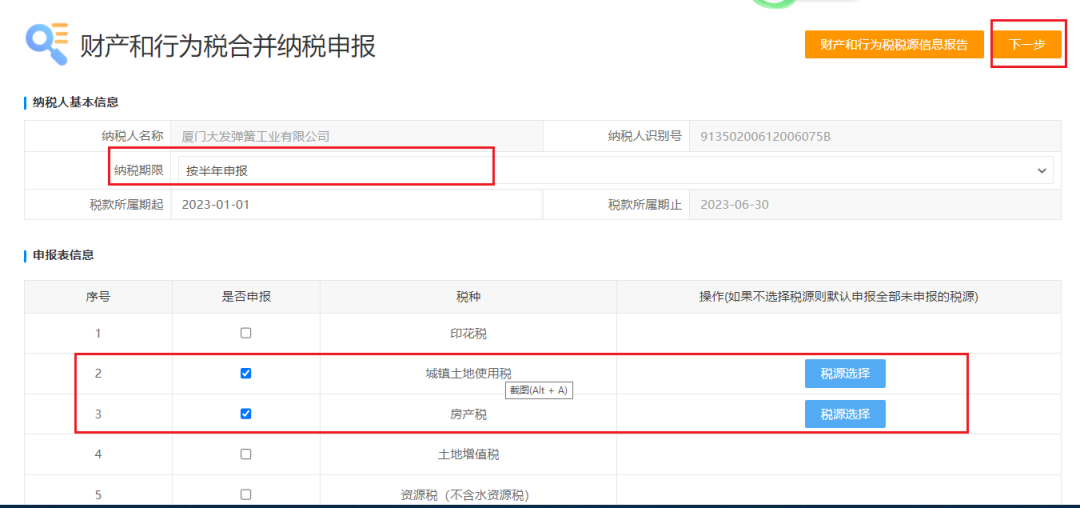This screenshot has height=508, width=1080.
Task: Click the 税款所属期起 date field 2023-01-01
Action: point(356,204)
